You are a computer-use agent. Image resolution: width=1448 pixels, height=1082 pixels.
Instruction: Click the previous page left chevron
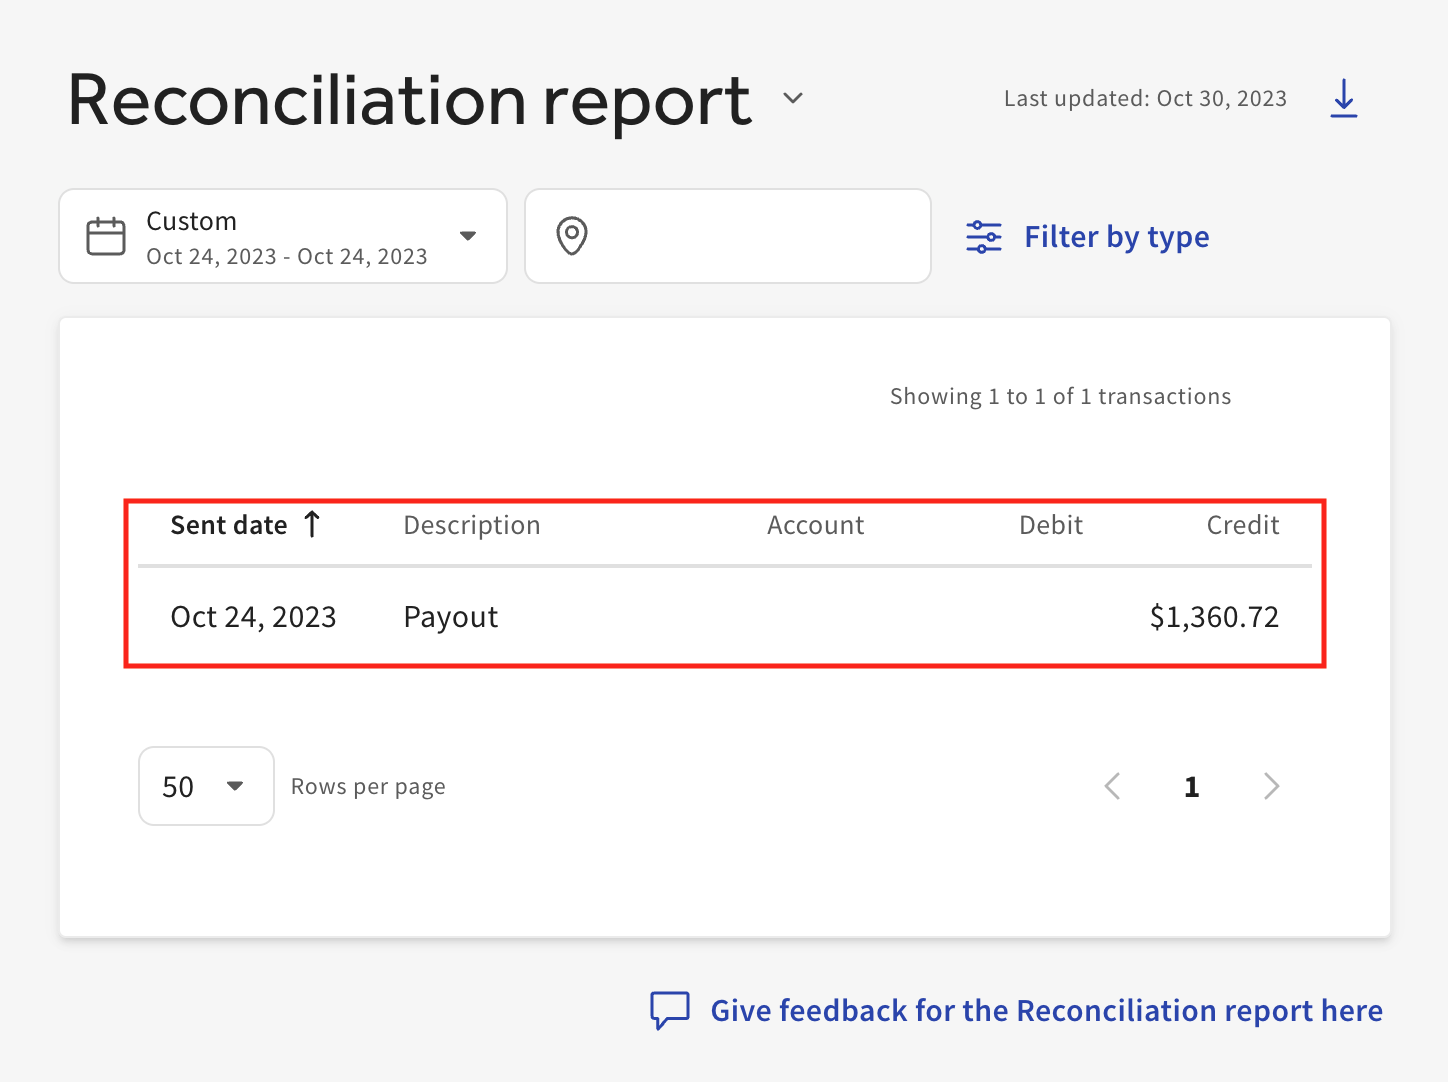tap(1112, 786)
